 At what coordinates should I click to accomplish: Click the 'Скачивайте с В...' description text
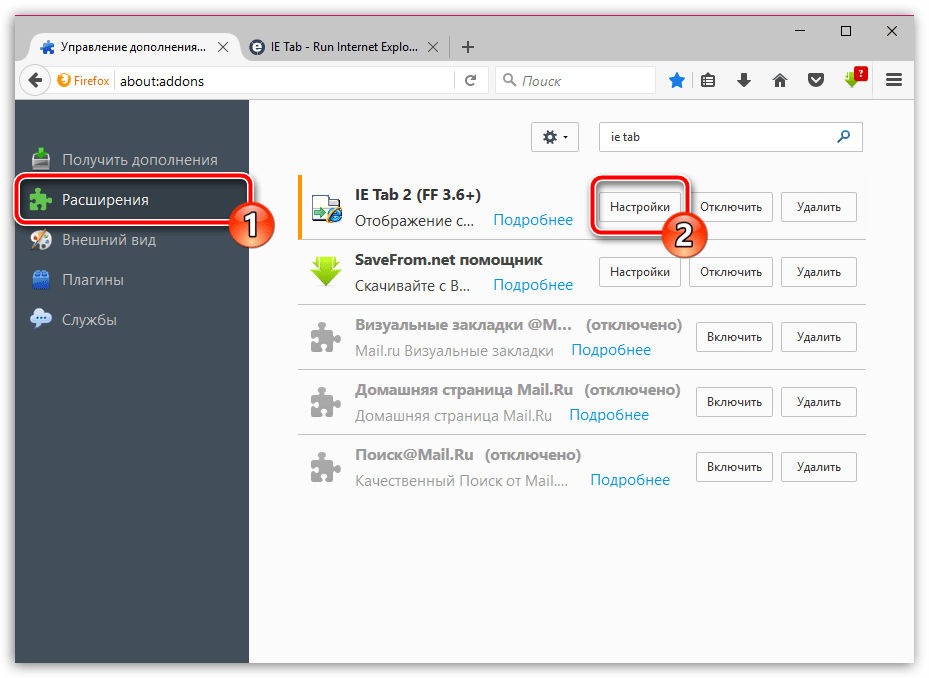(x=412, y=286)
